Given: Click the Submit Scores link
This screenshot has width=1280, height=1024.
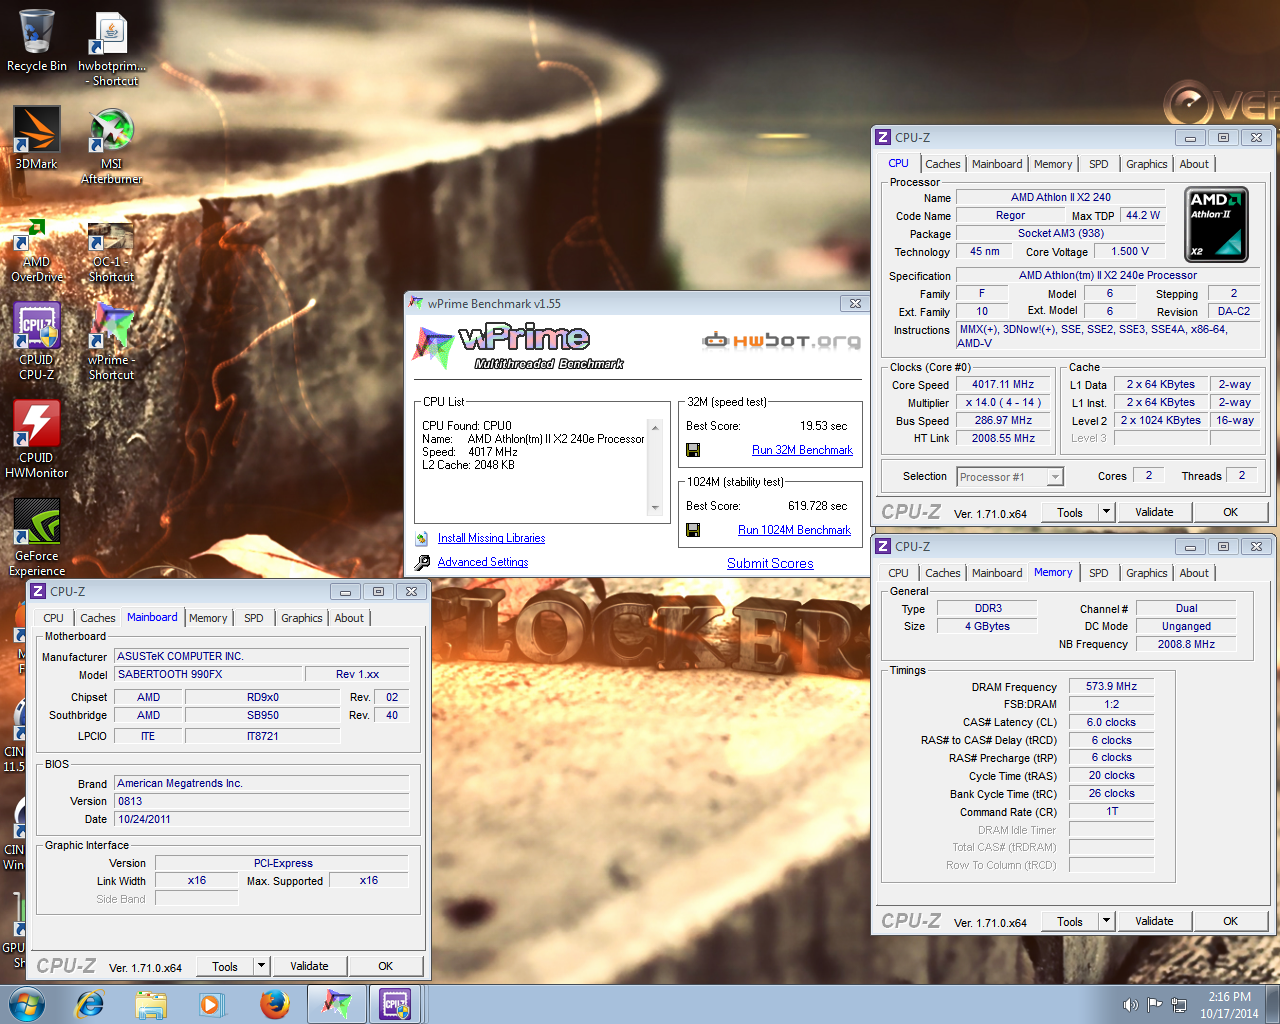Looking at the screenshot, I should pyautogui.click(x=770, y=563).
